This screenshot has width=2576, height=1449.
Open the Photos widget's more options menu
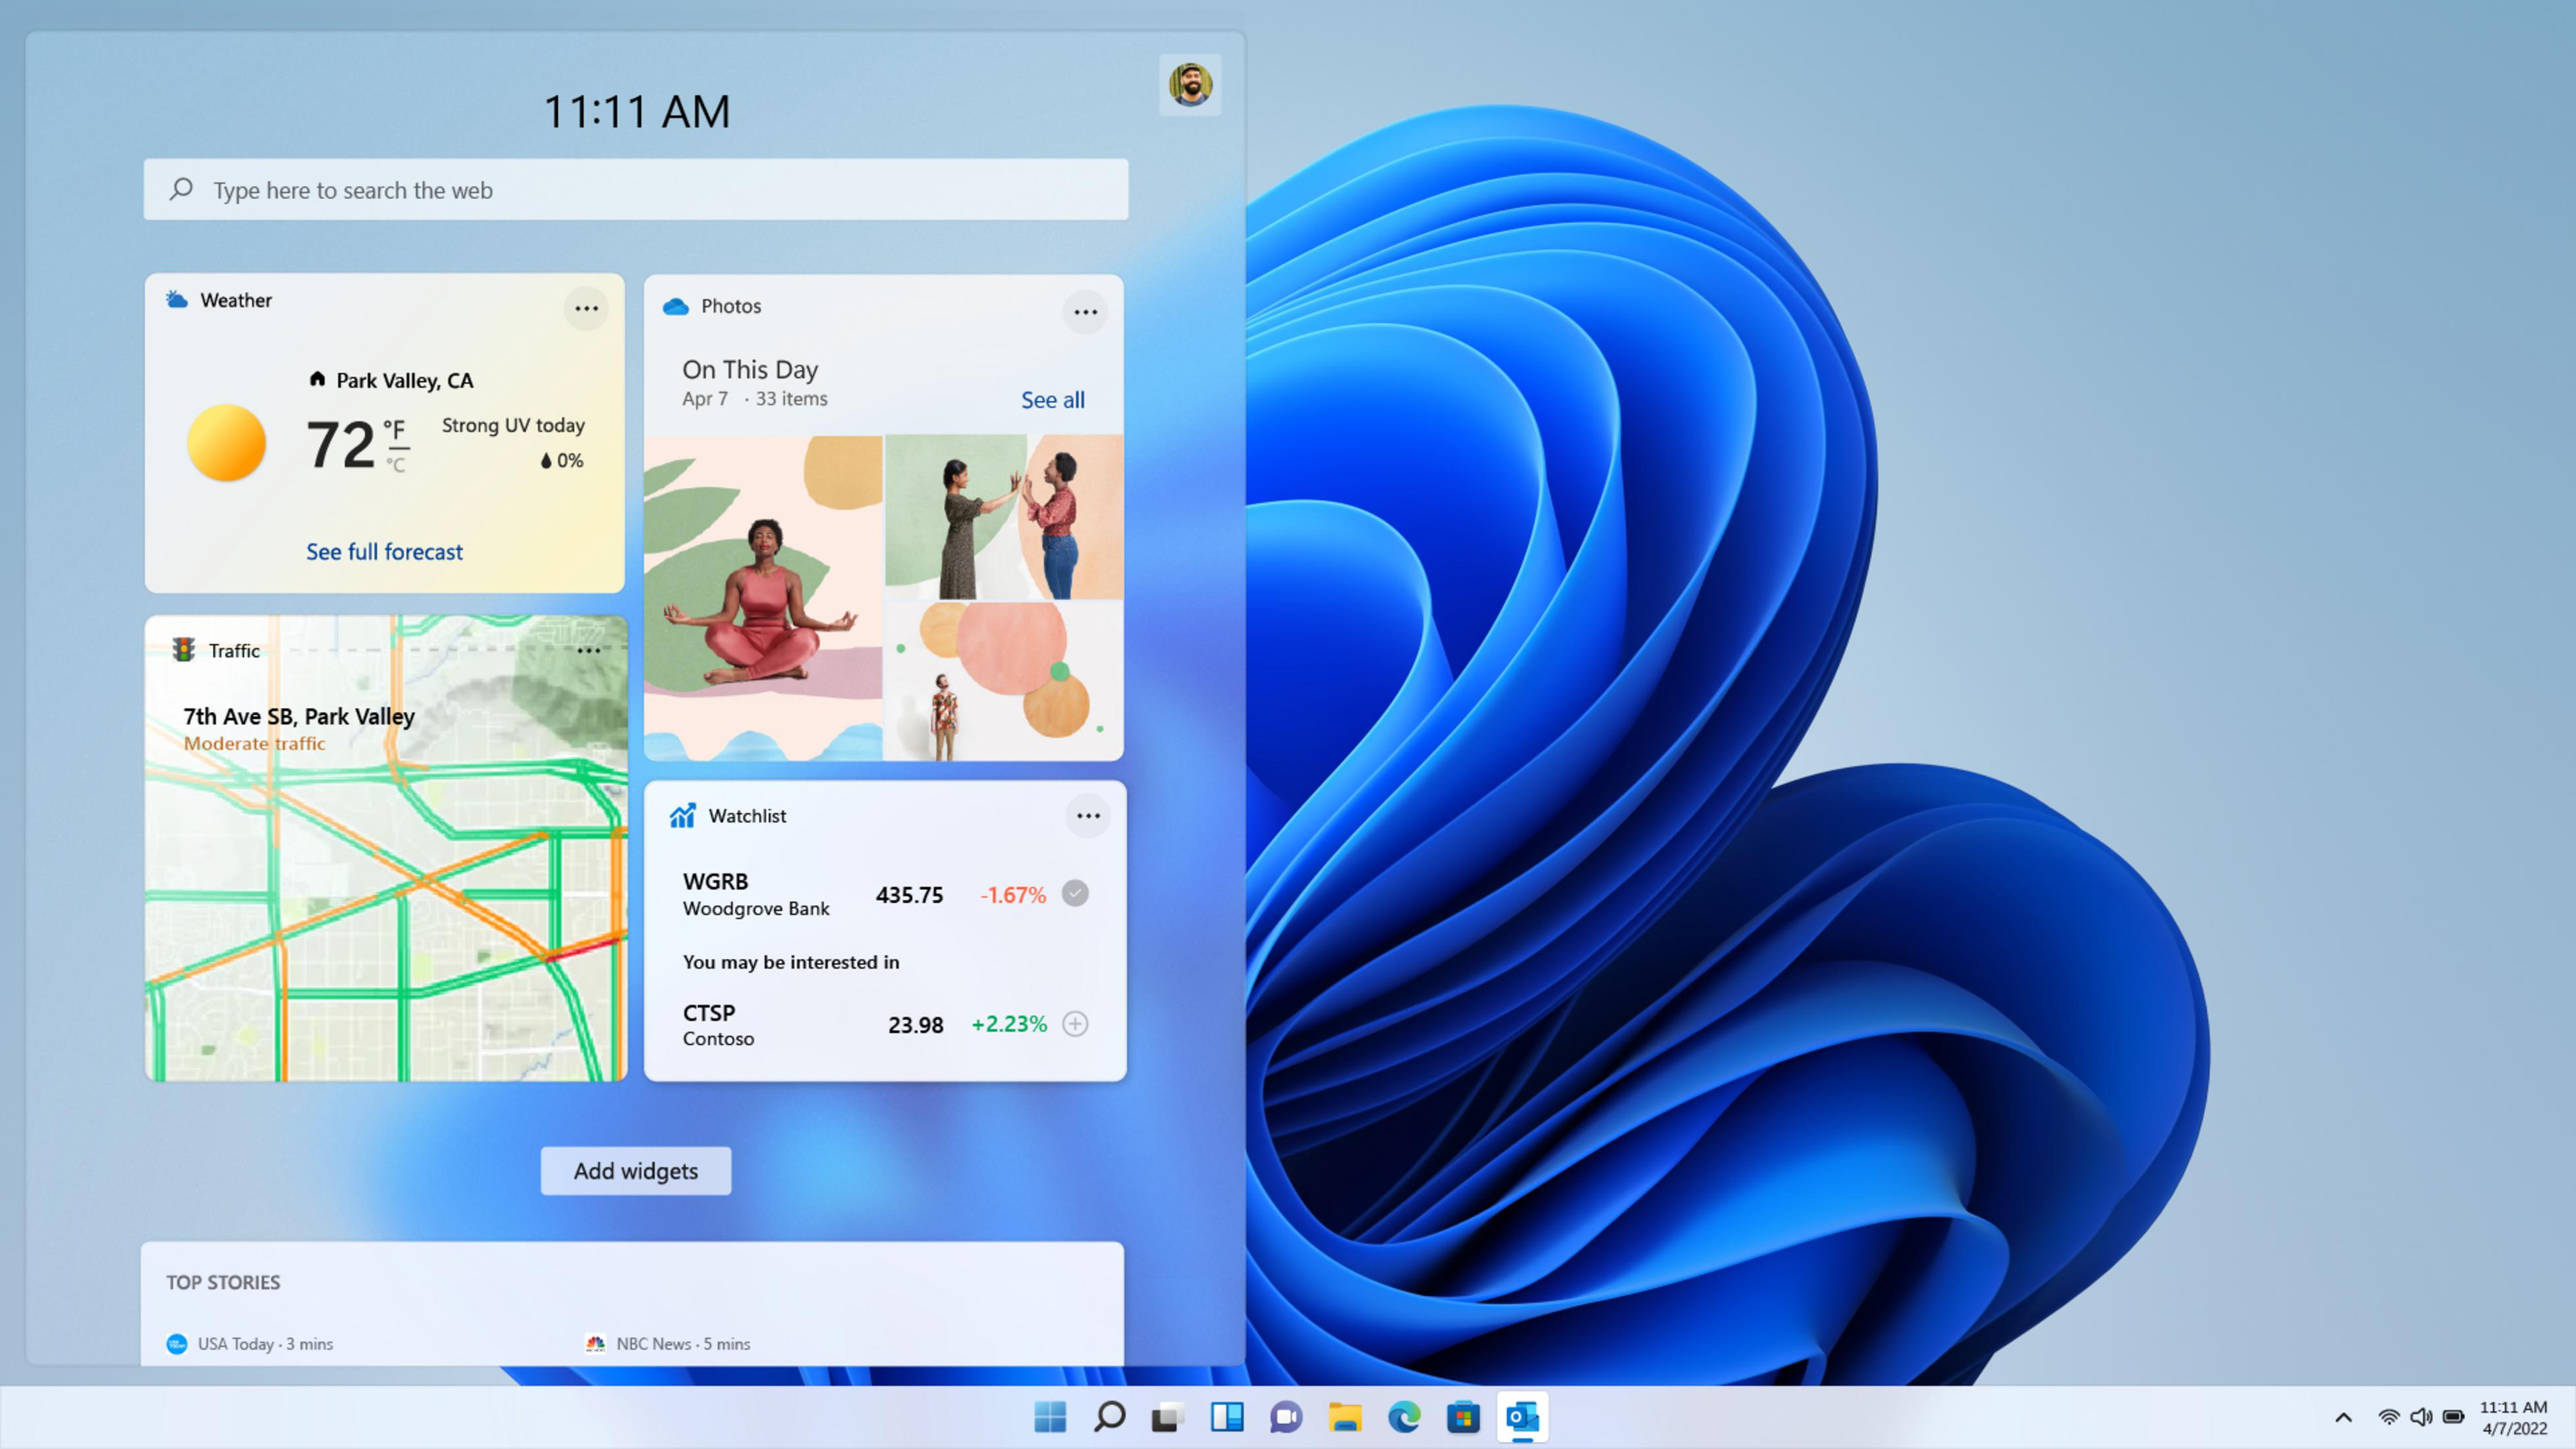pos(1085,312)
